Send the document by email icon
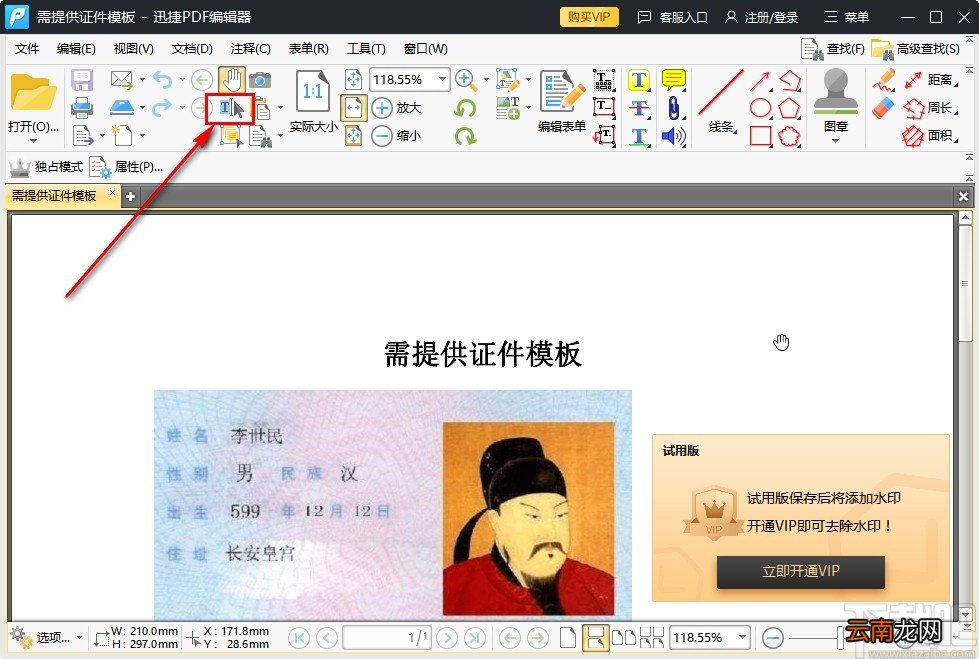This screenshot has height=659, width=979. click(121, 80)
